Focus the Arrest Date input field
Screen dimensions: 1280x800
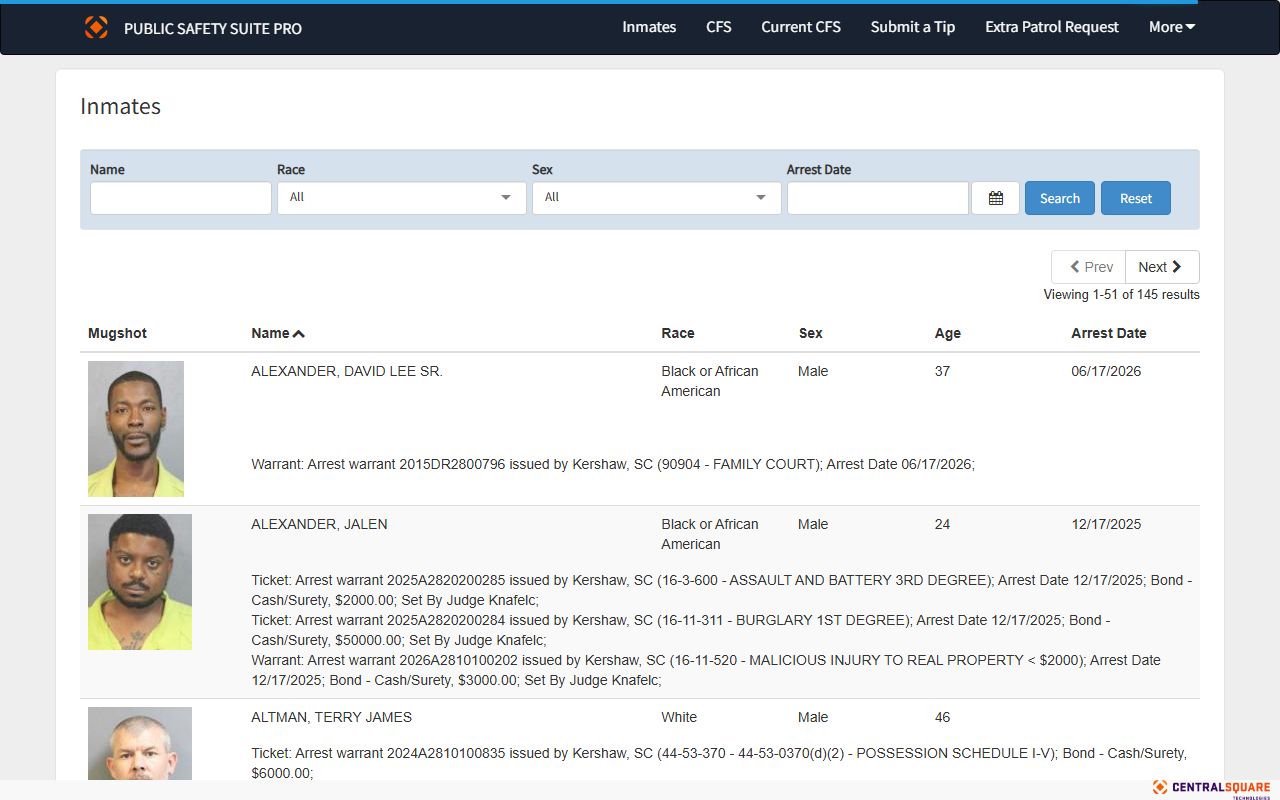click(x=878, y=198)
